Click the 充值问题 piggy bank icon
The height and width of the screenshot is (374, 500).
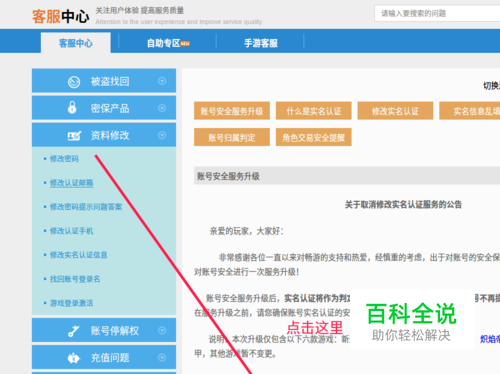(74, 358)
